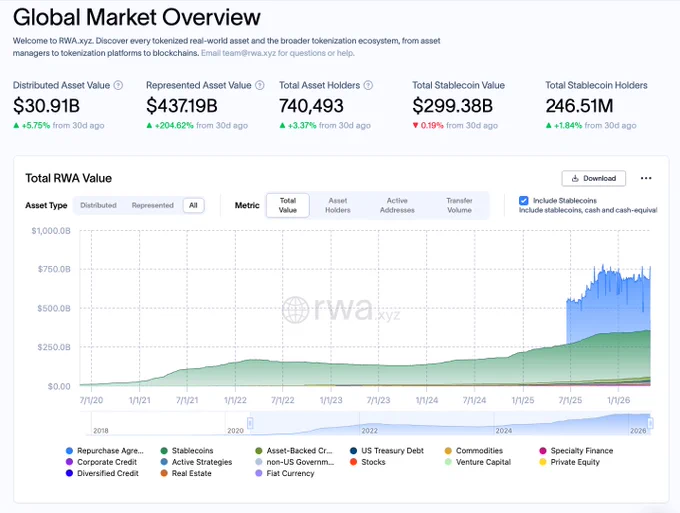
Task: Click the Download button
Action: [594, 178]
